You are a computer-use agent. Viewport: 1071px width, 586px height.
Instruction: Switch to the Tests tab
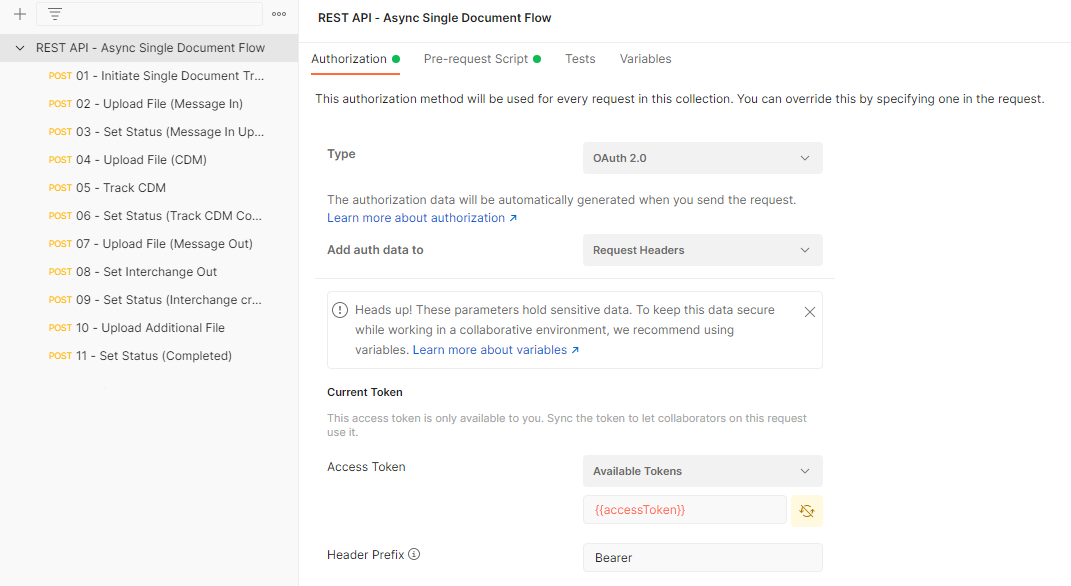580,59
